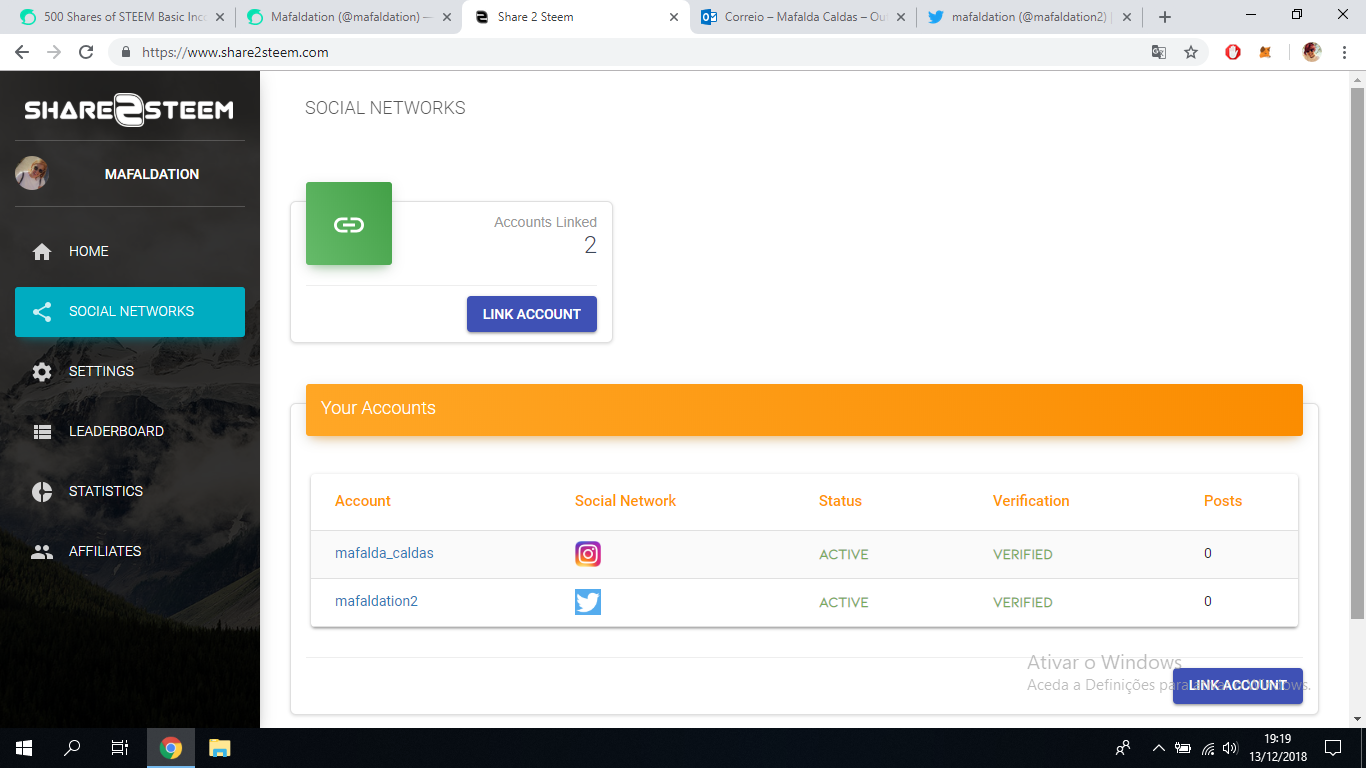Open the MetaMask fox extension

click(1265, 52)
